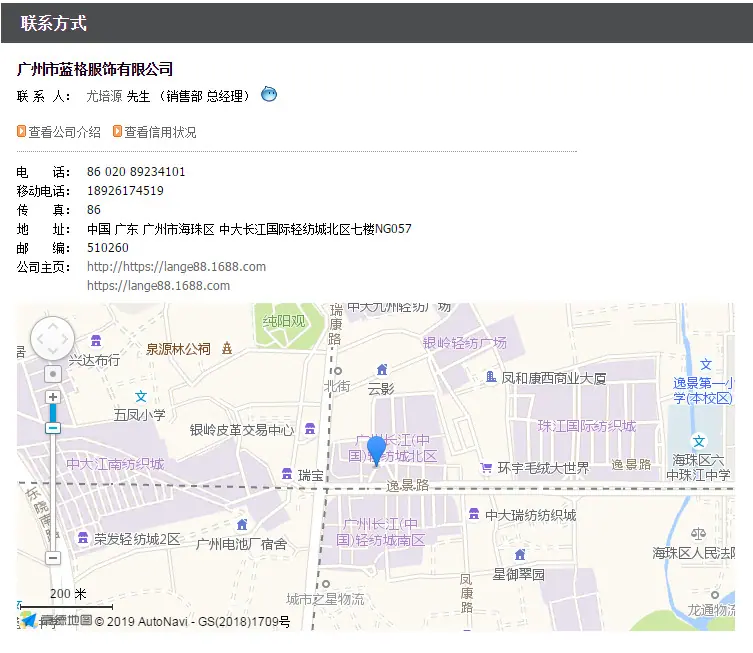Click the contact name 尤培源
The image size is (753, 653).
(x=104, y=97)
